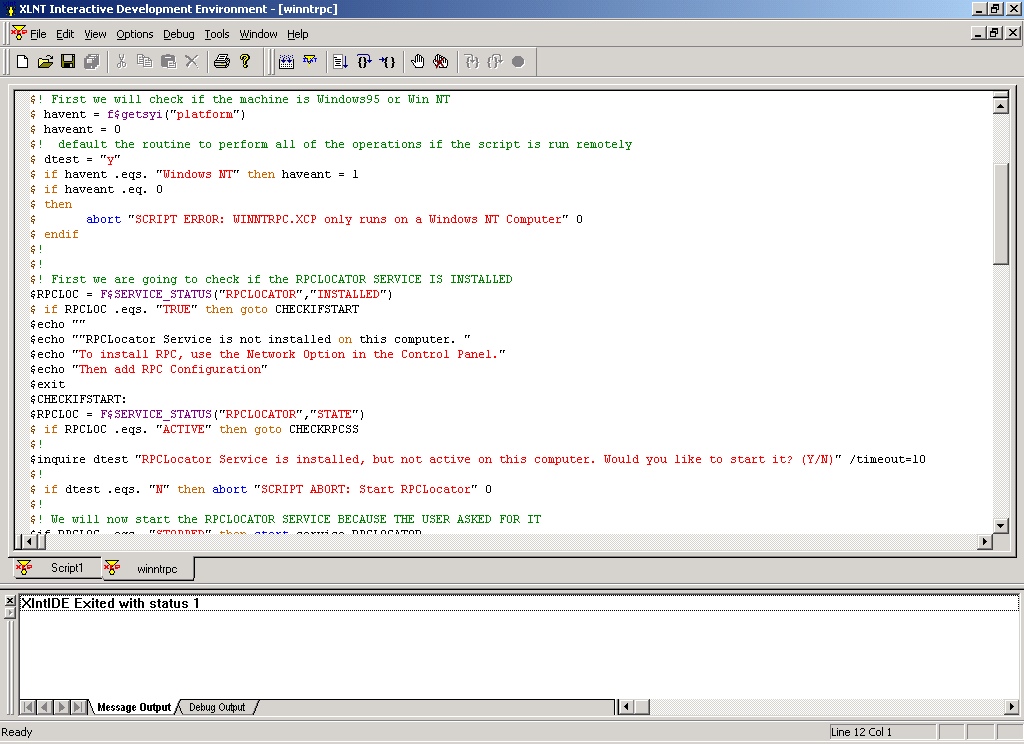The image size is (1024, 744).
Task: Click the step over braces icon
Action: tap(364, 61)
